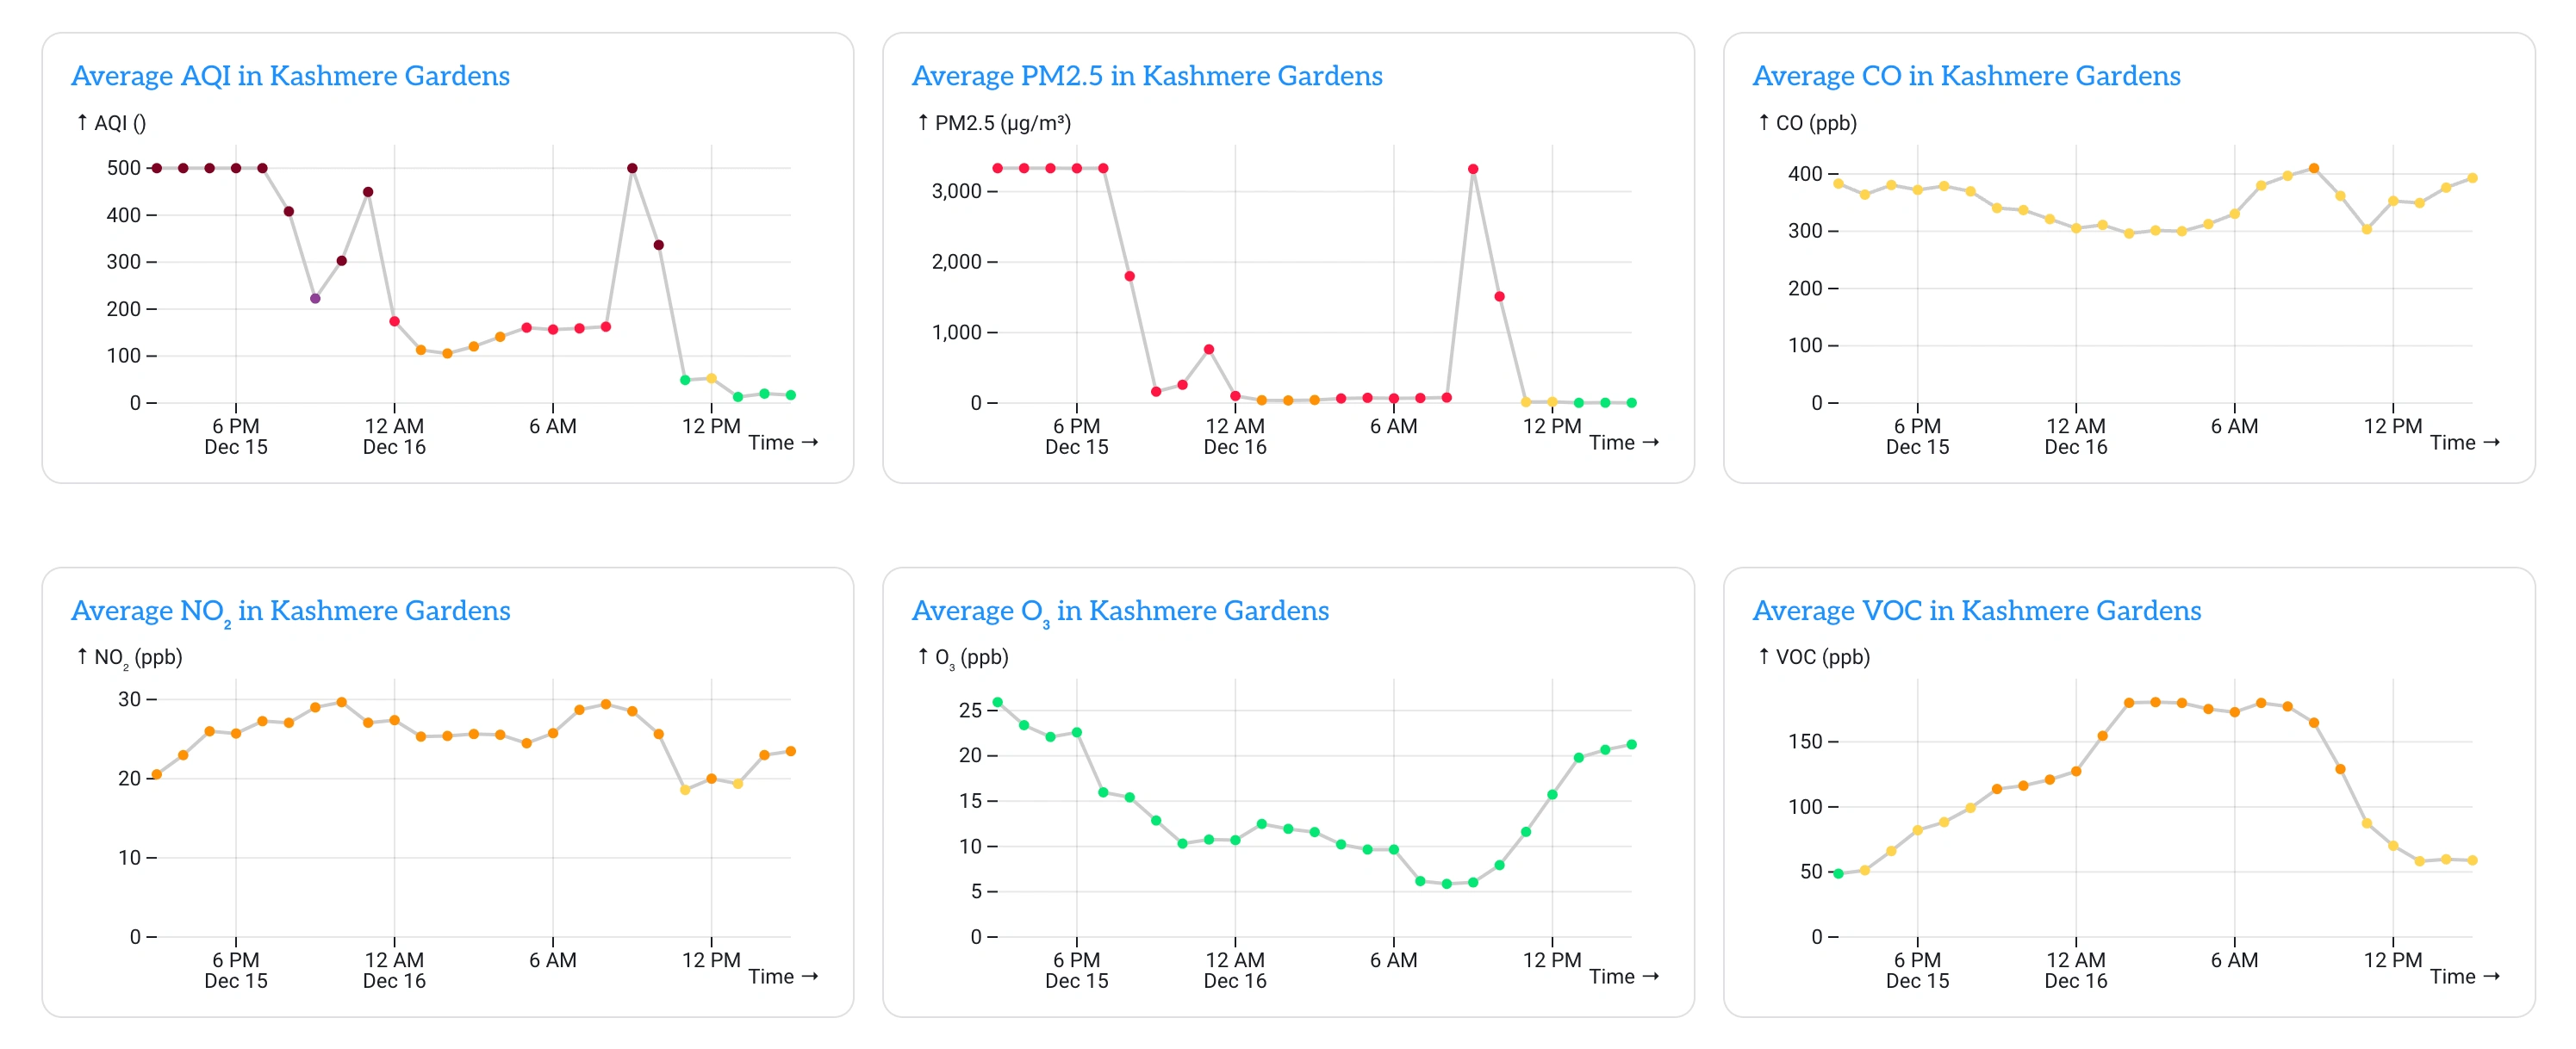The image size is (2576, 1049).
Task: Open the Average PM2.5 in Kashmere Gardens link
Action: pyautogui.click(x=1147, y=76)
